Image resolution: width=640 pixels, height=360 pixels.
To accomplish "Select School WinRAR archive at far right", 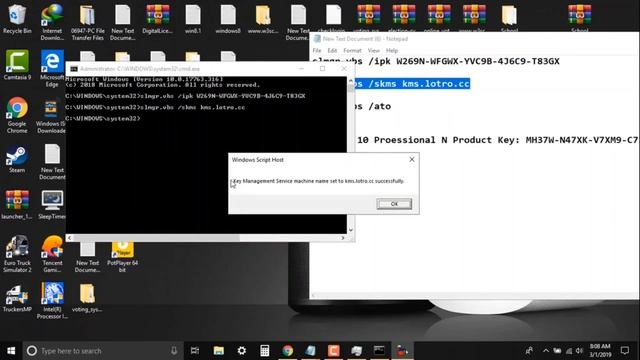I will (580, 17).
